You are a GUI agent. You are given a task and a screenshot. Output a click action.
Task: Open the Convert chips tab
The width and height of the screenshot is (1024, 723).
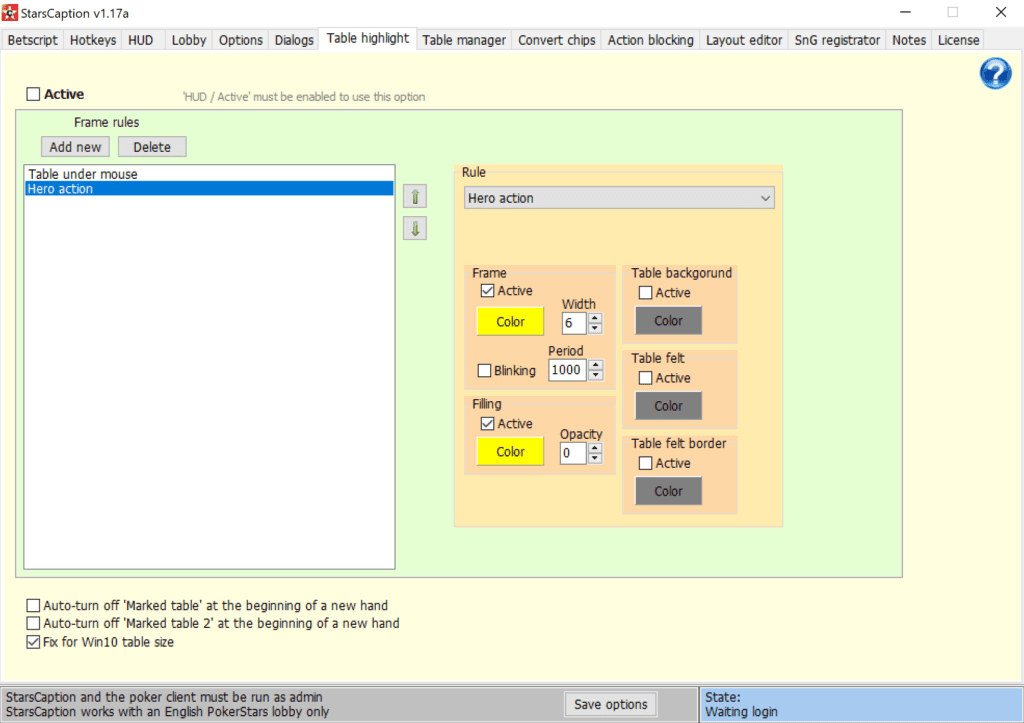pyautogui.click(x=556, y=40)
